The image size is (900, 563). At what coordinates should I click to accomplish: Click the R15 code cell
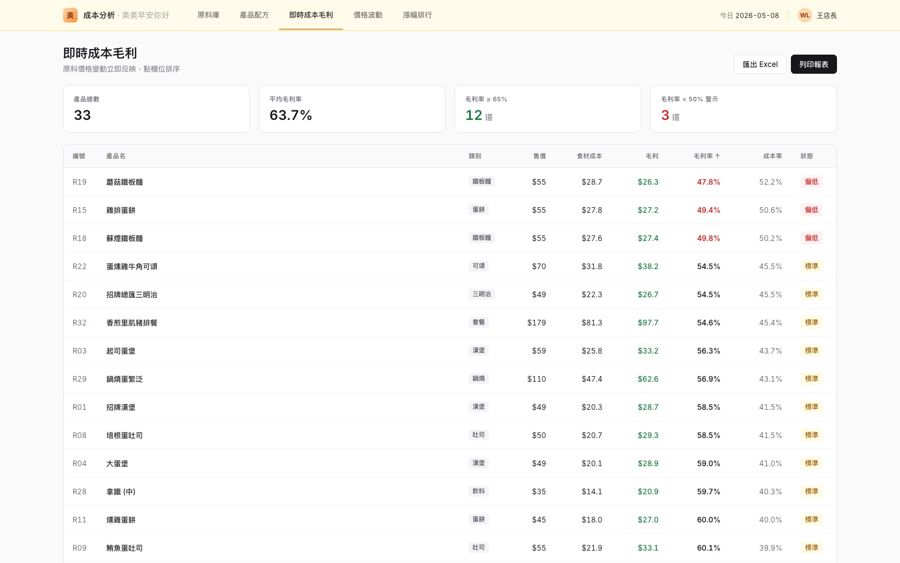(x=79, y=210)
